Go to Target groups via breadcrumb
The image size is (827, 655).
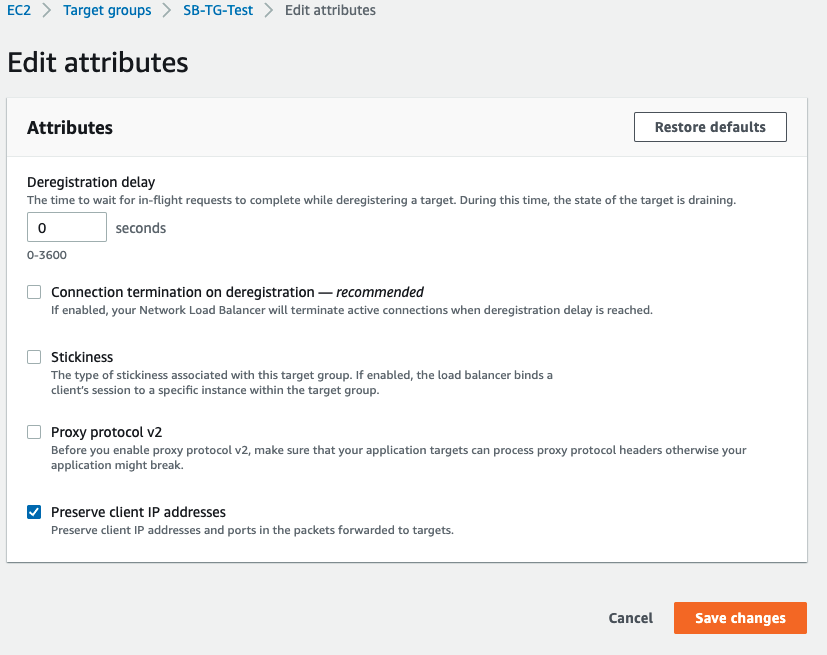pos(107,11)
